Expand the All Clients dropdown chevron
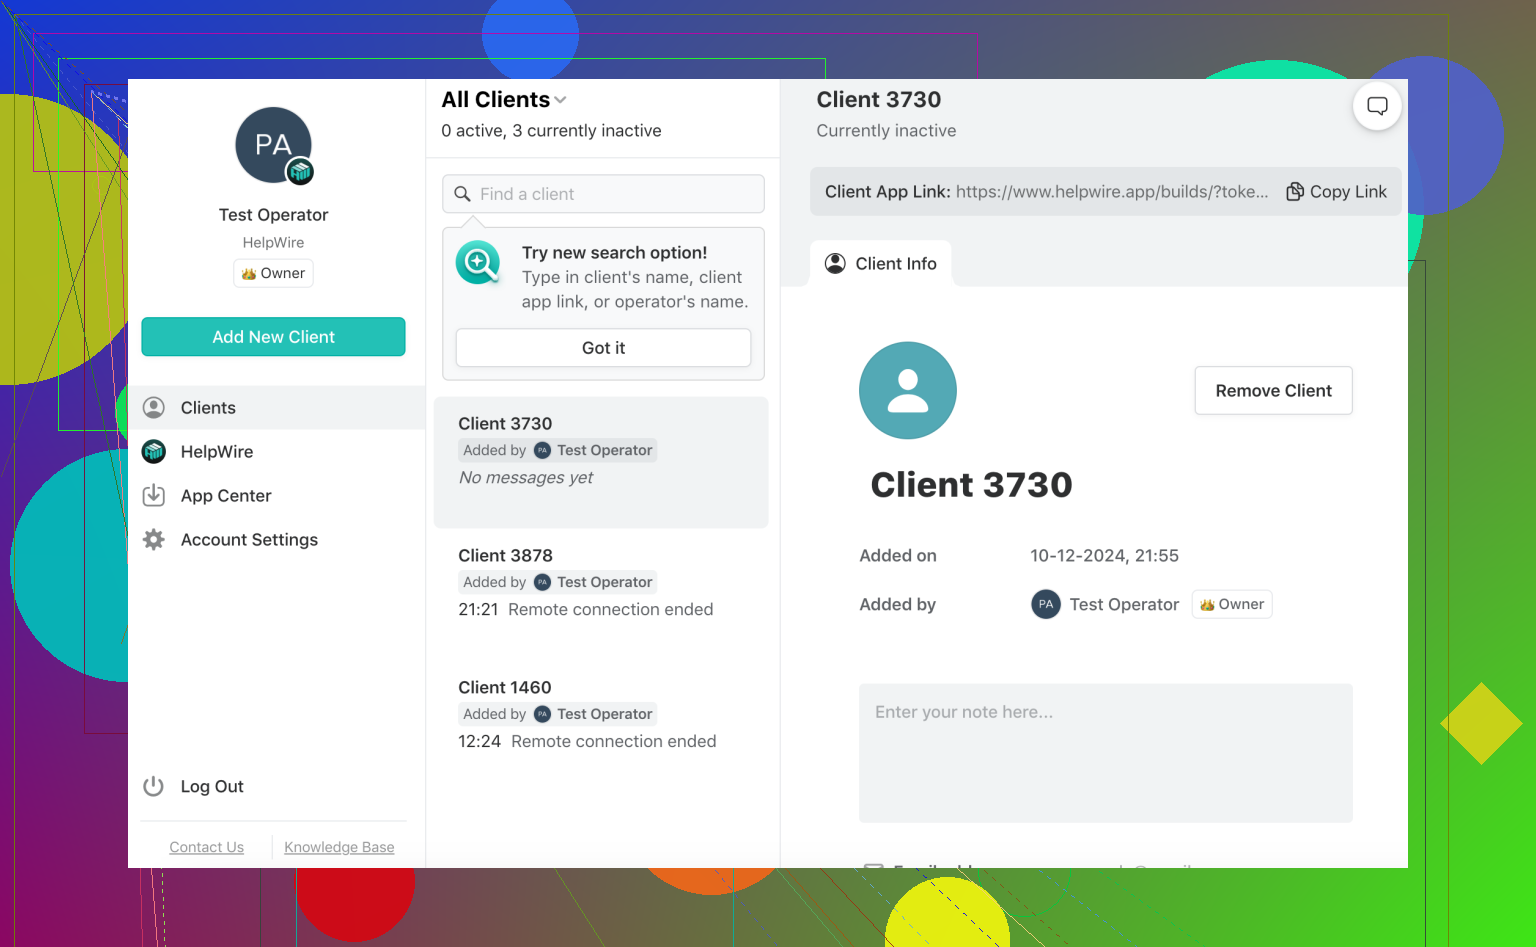 coord(560,100)
